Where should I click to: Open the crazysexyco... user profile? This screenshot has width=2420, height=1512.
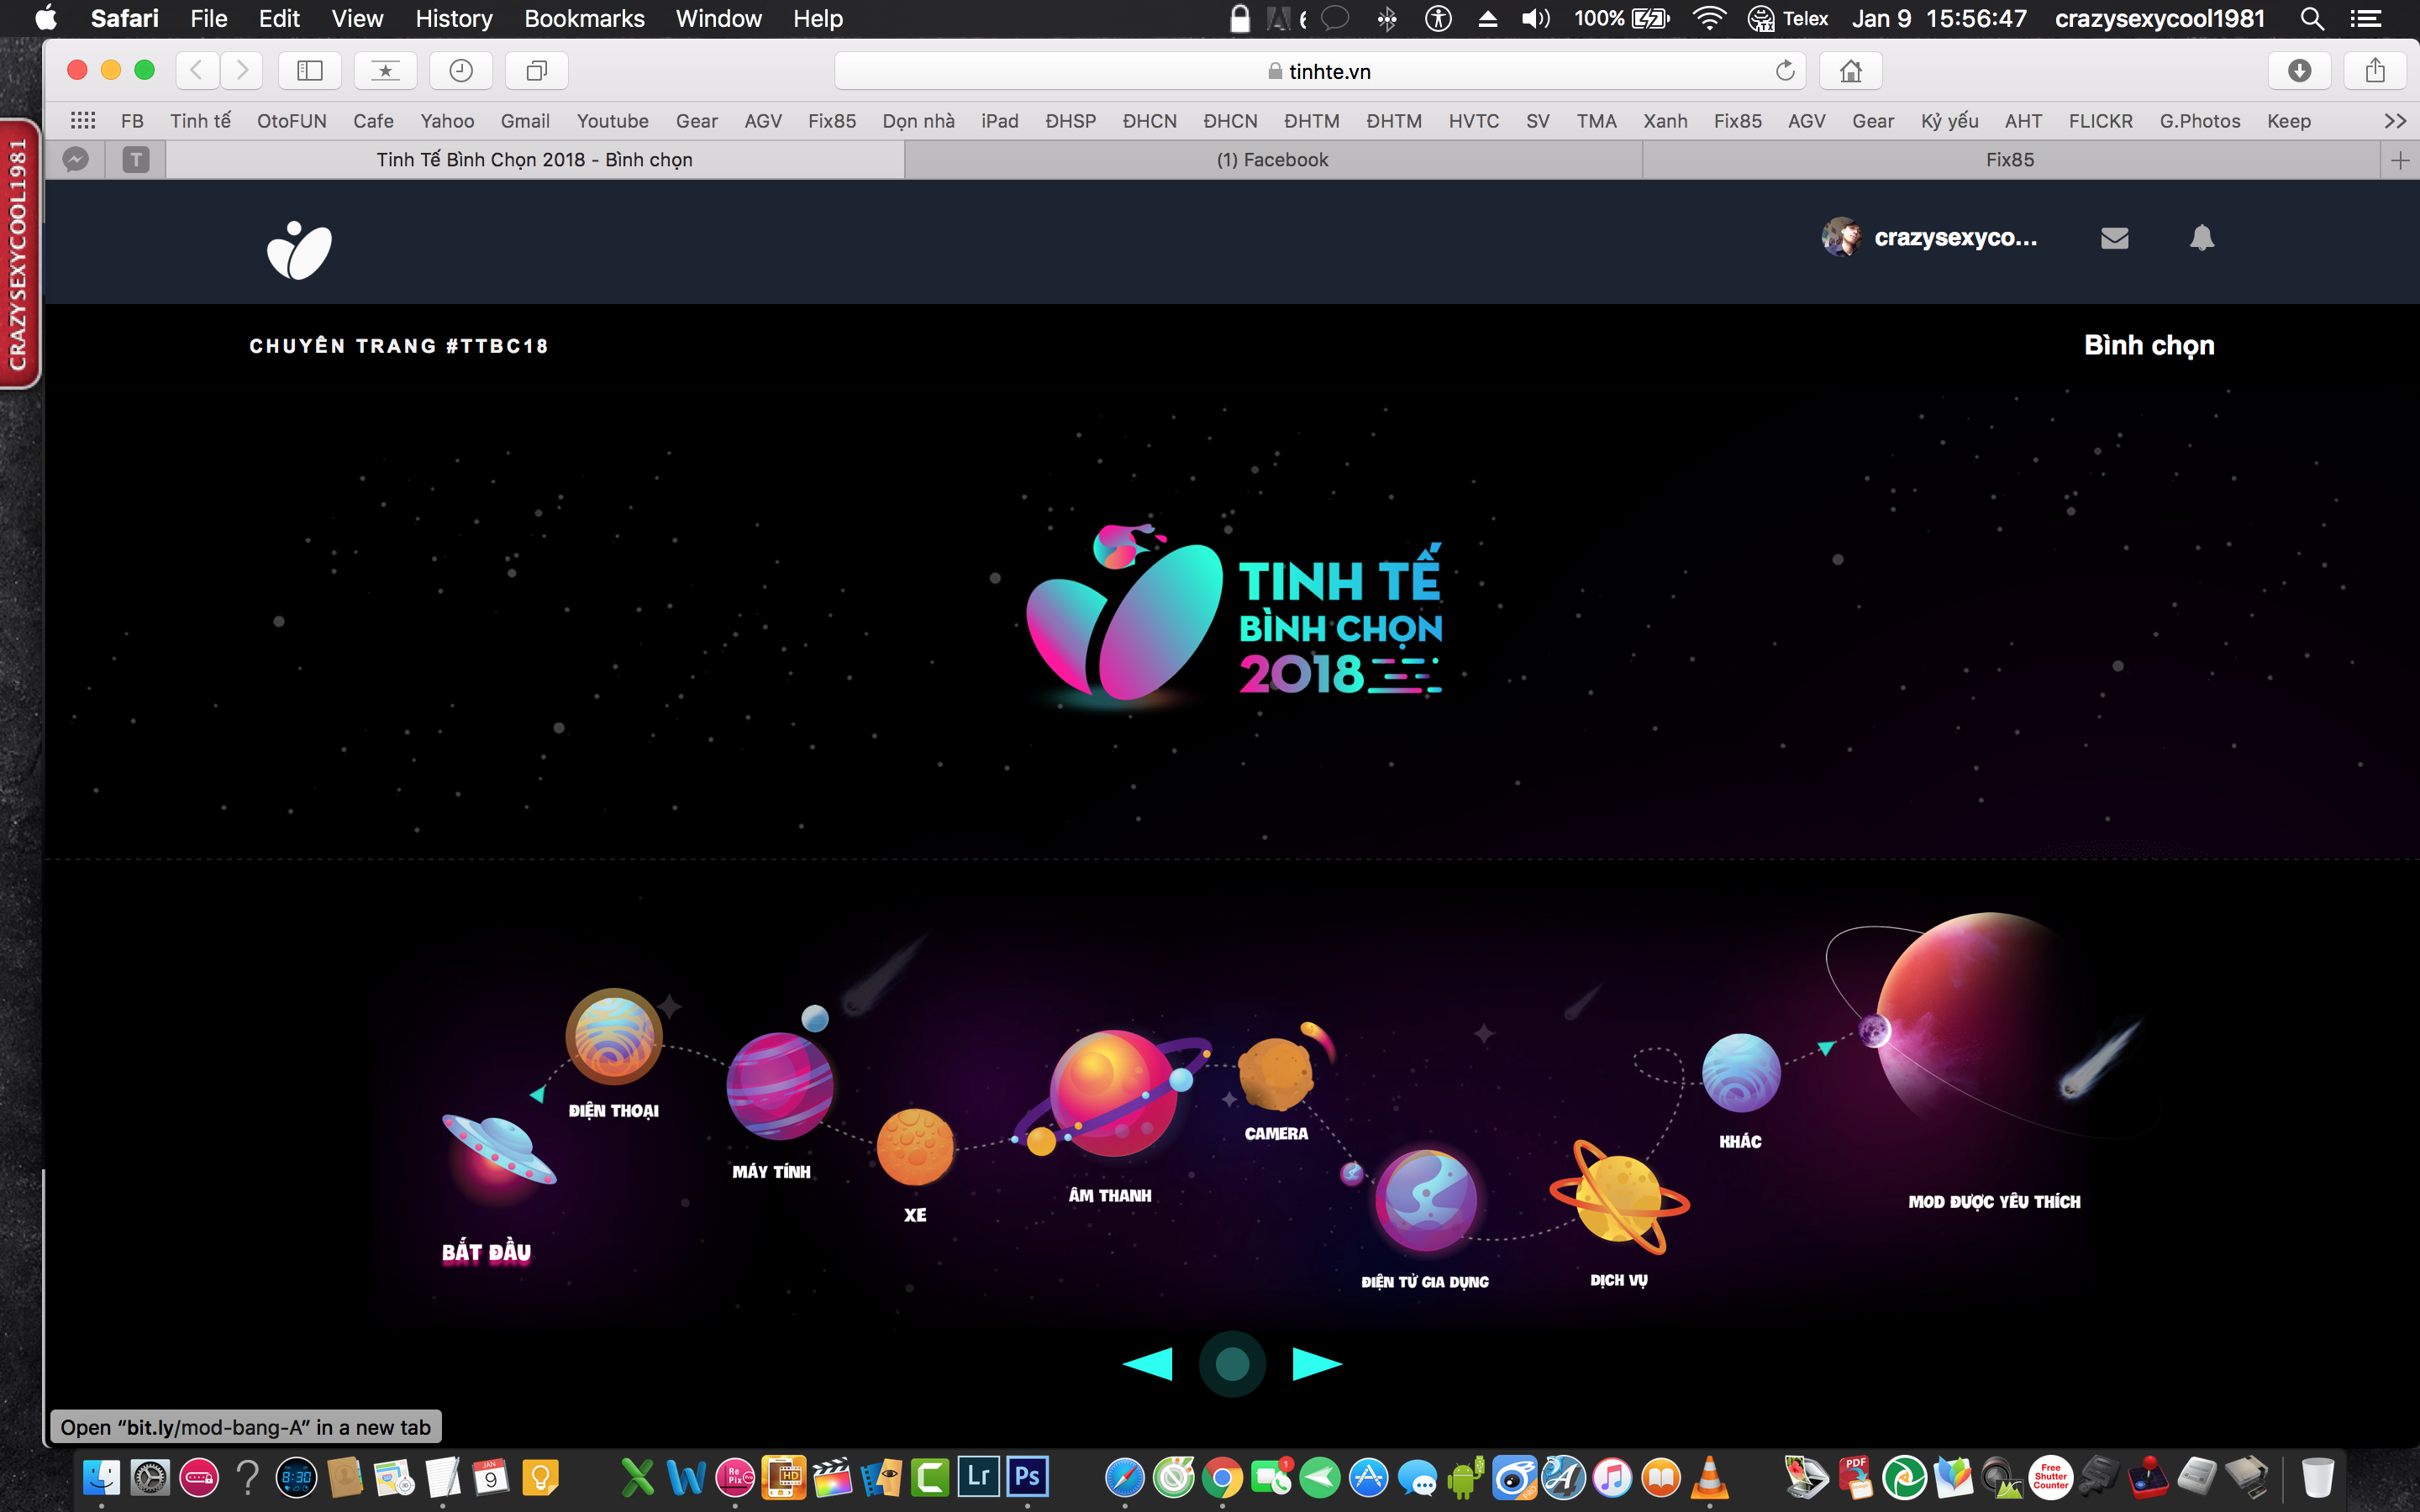click(x=1929, y=238)
